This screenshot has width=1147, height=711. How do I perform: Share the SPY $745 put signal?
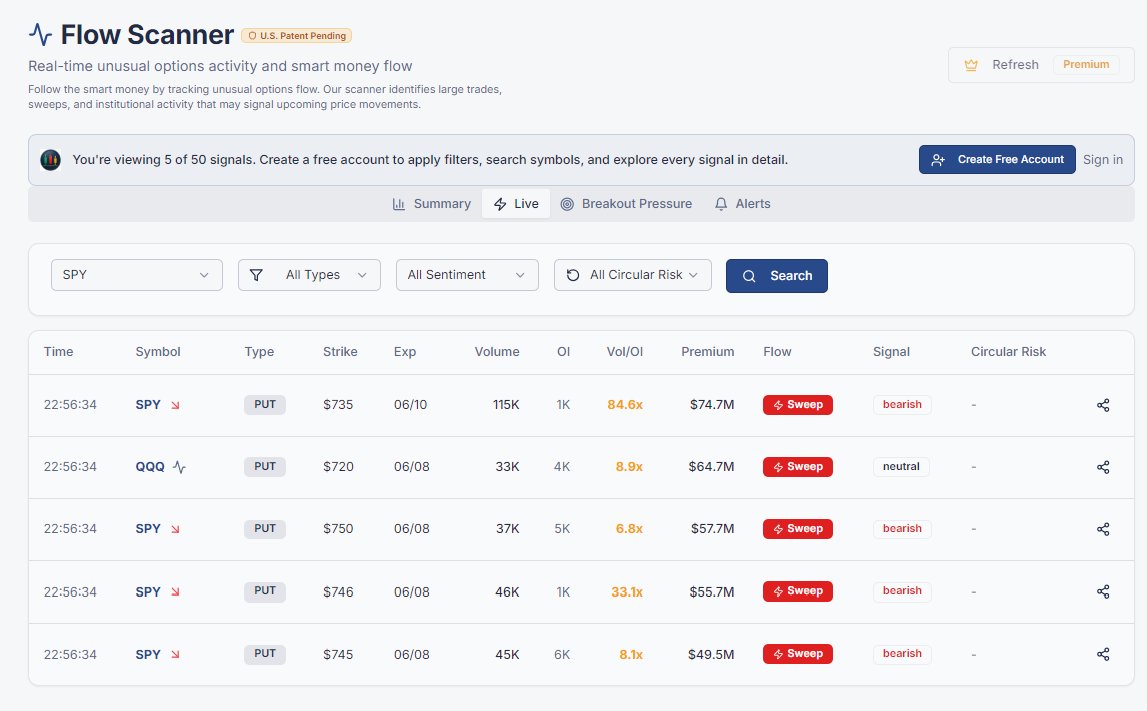click(x=1103, y=654)
